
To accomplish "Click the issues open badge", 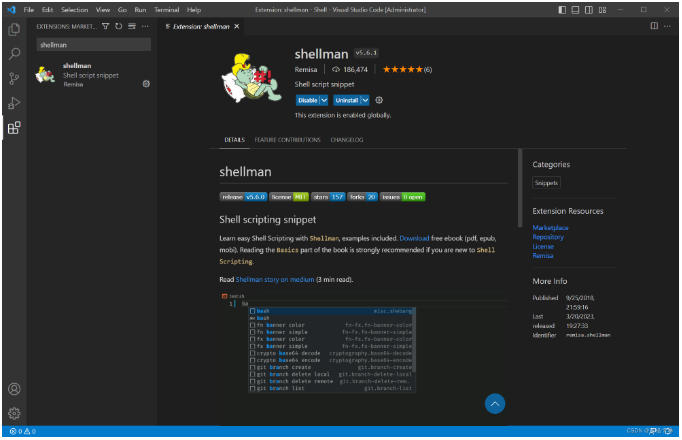I will tap(402, 197).
